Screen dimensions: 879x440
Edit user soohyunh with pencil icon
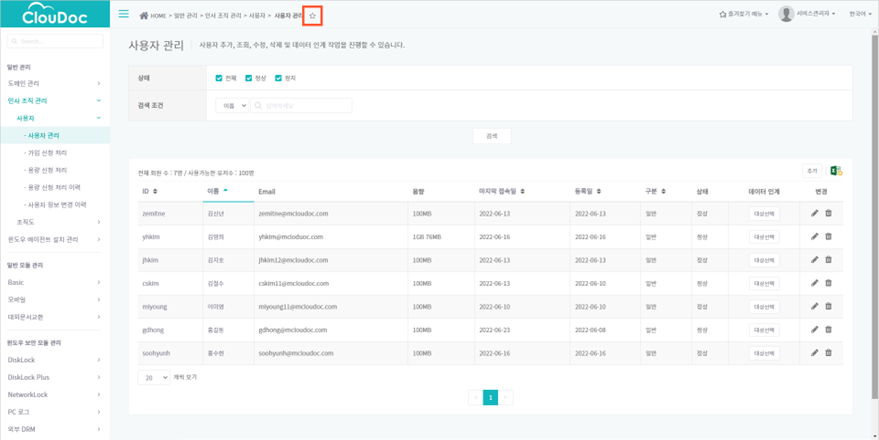point(815,353)
